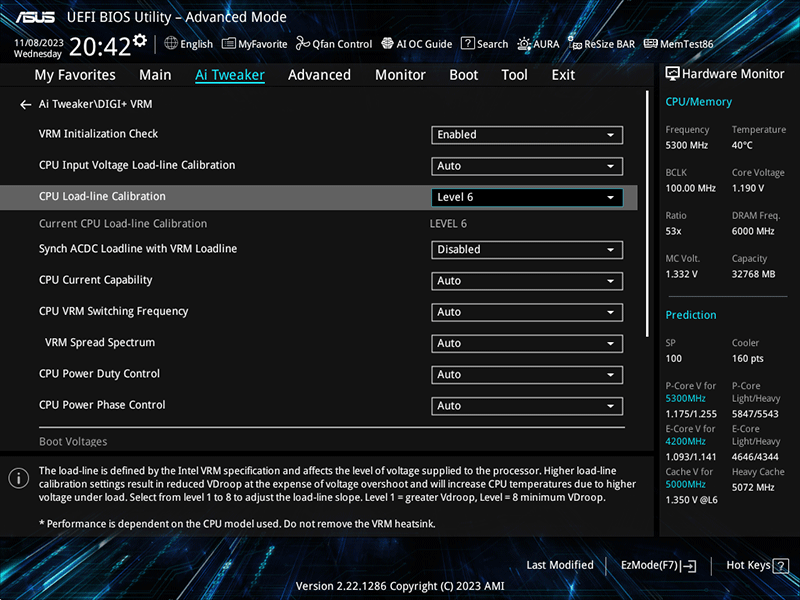The width and height of the screenshot is (800, 600).
Task: Open CPU Load-line Calibration Level 6 dropdown
Action: tap(527, 197)
